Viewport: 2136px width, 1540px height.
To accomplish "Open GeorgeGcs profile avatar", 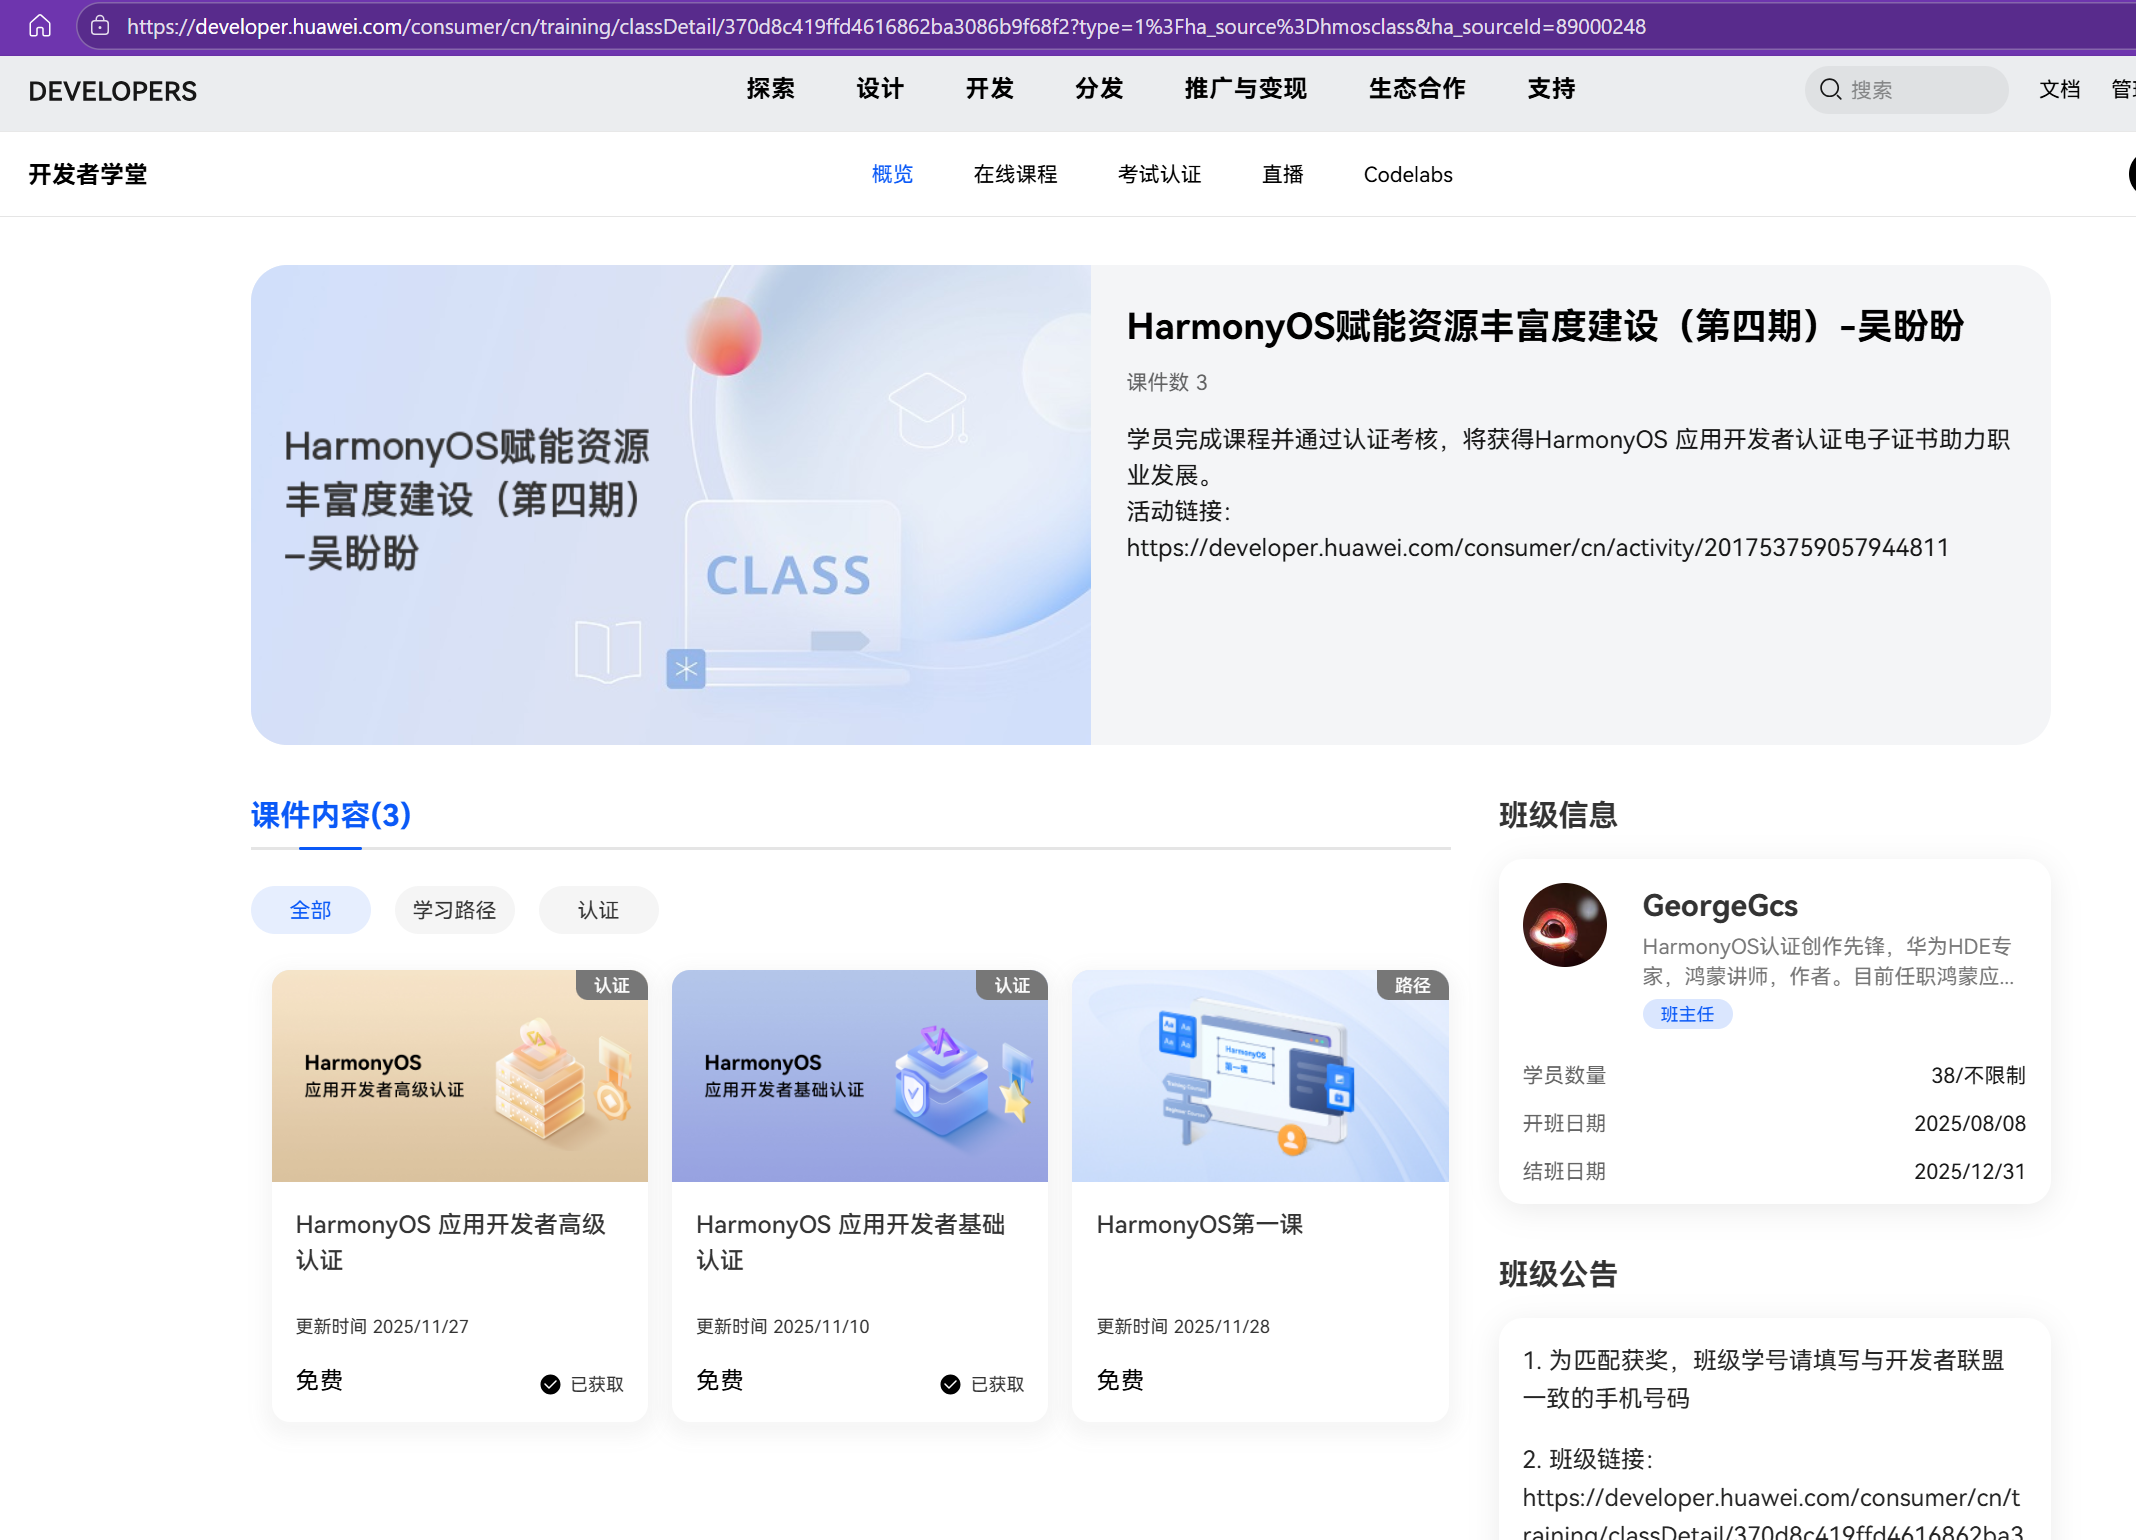I will coord(1564,924).
